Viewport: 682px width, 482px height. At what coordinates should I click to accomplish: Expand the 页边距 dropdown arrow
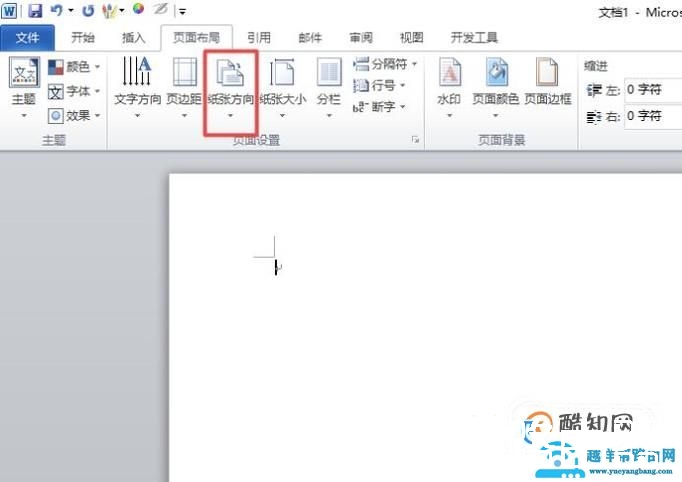point(184,115)
